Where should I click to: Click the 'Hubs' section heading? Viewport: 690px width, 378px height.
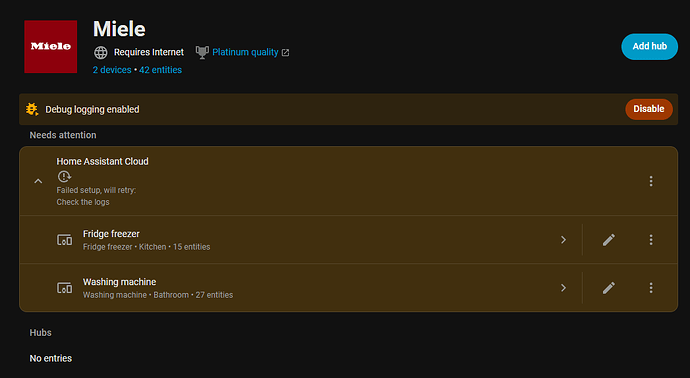[x=40, y=333]
